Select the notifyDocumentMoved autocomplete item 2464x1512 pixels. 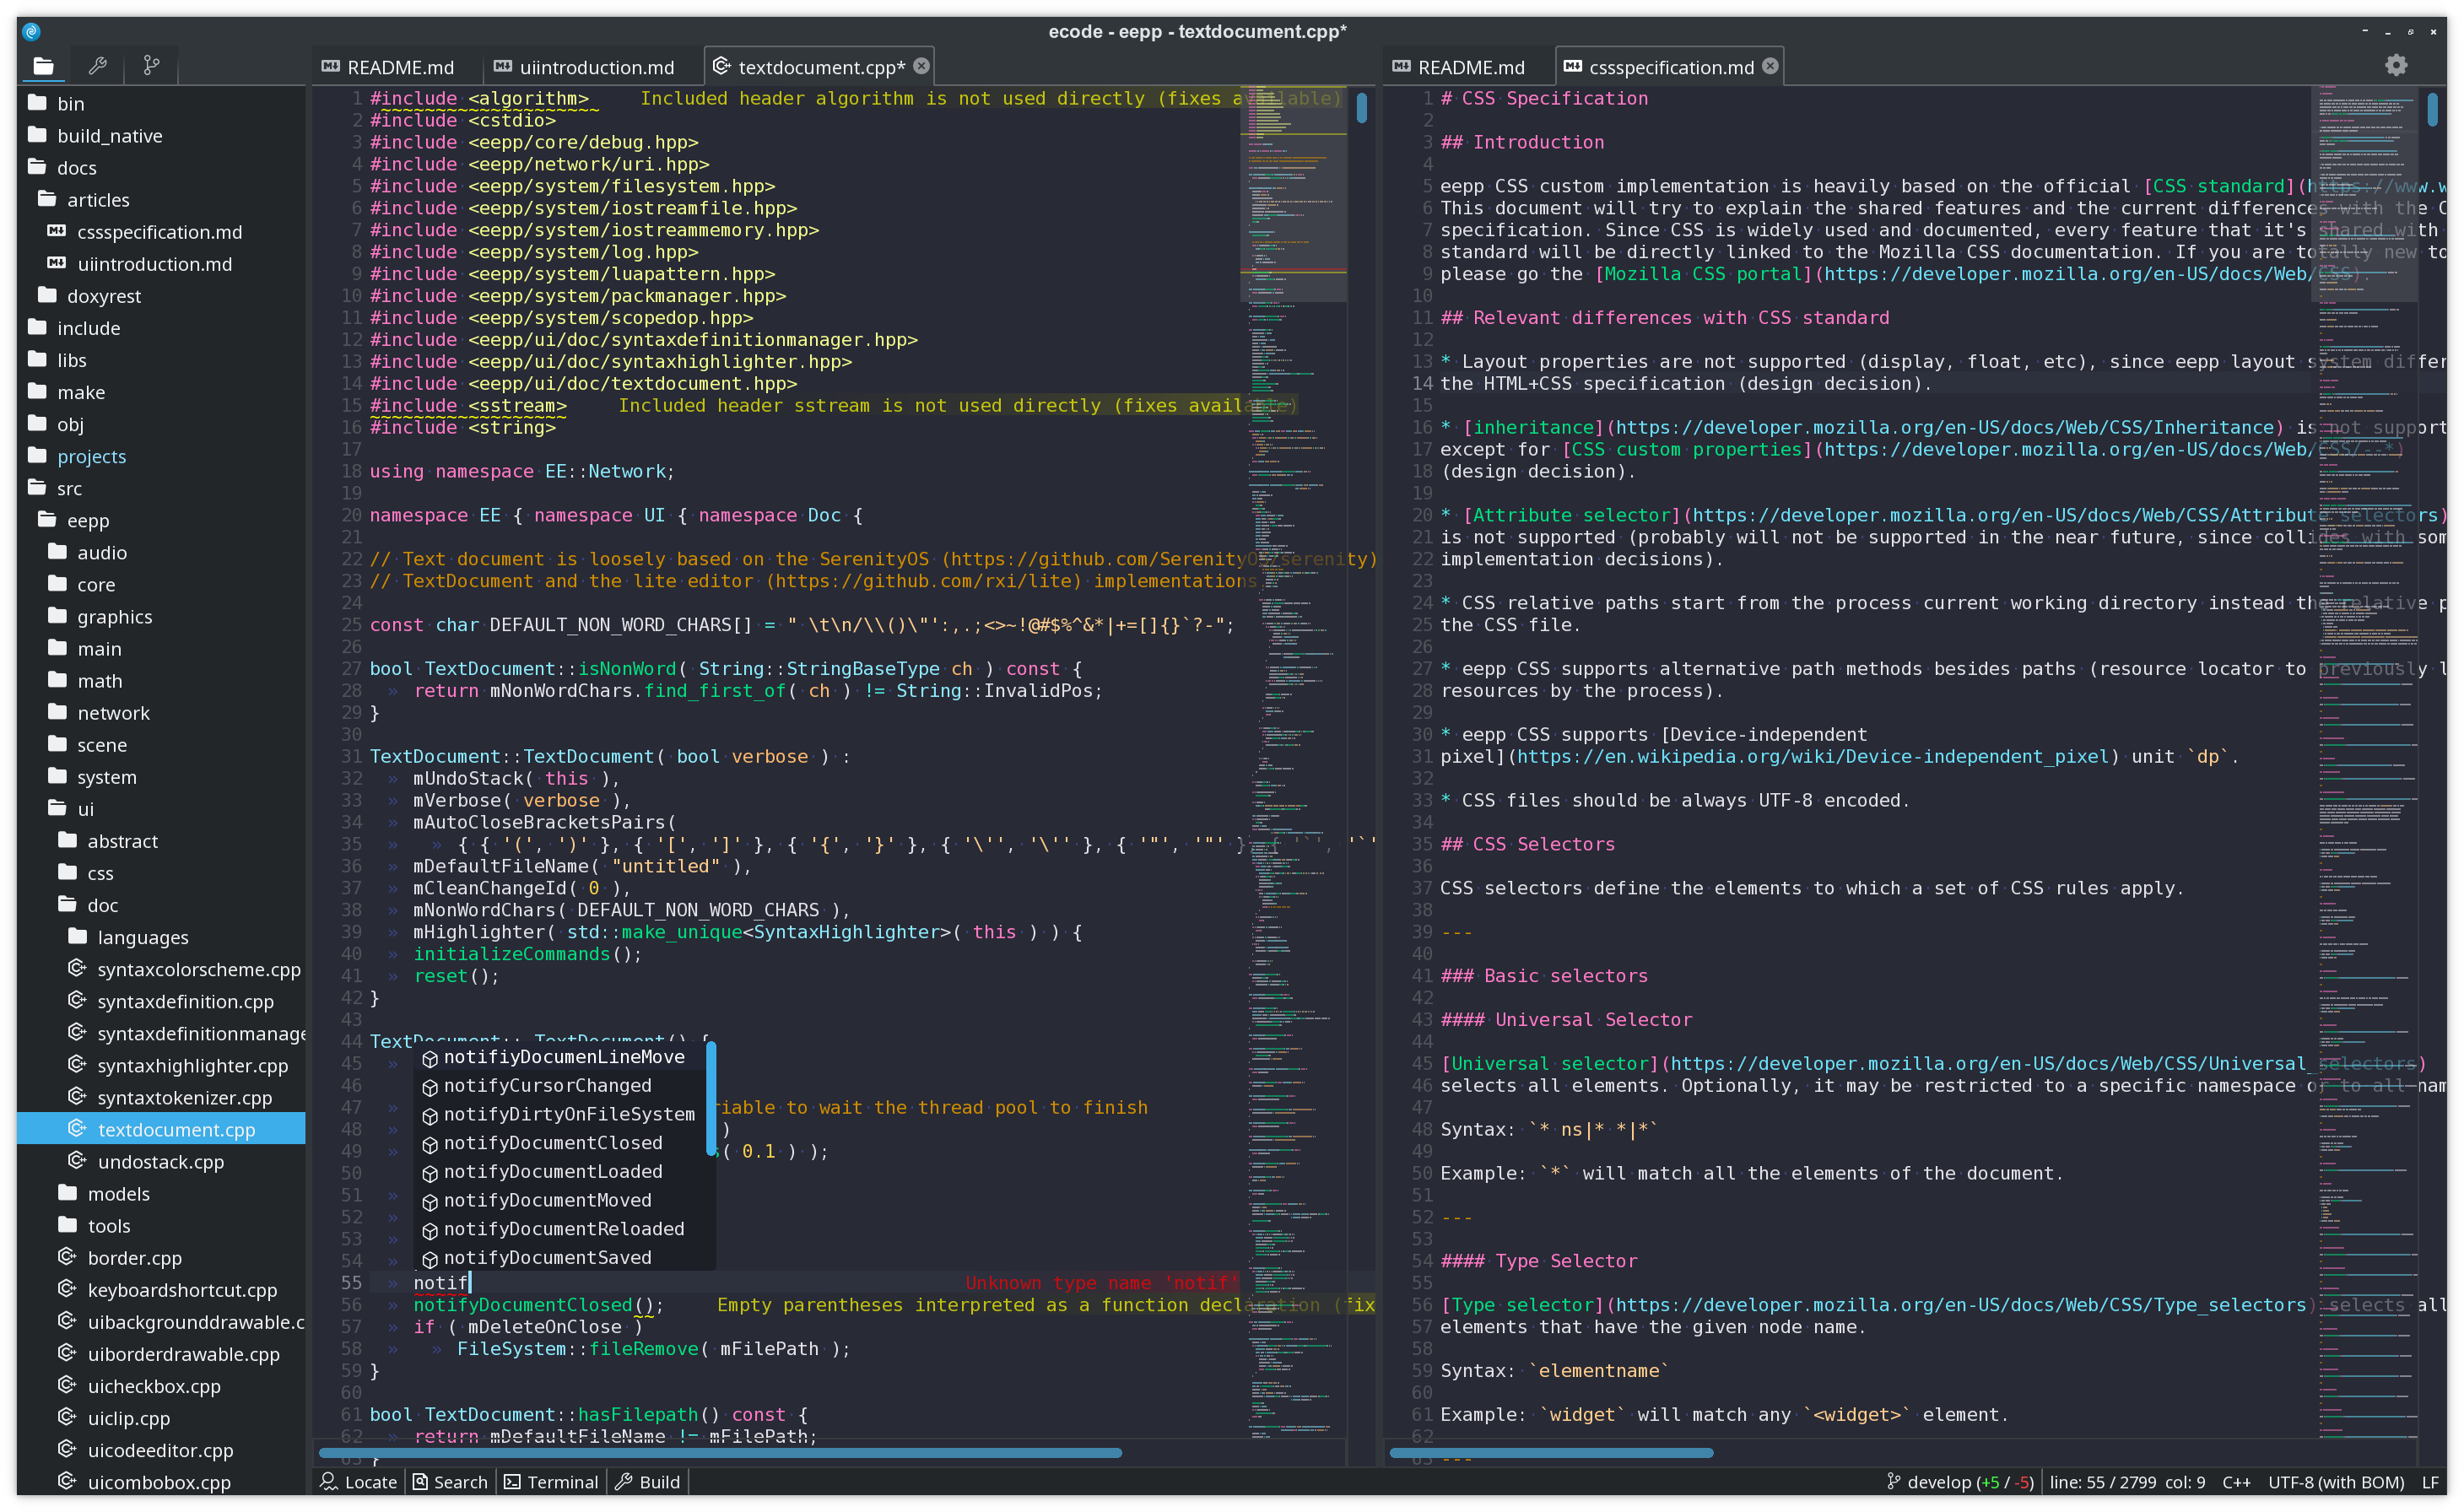[x=546, y=1199]
